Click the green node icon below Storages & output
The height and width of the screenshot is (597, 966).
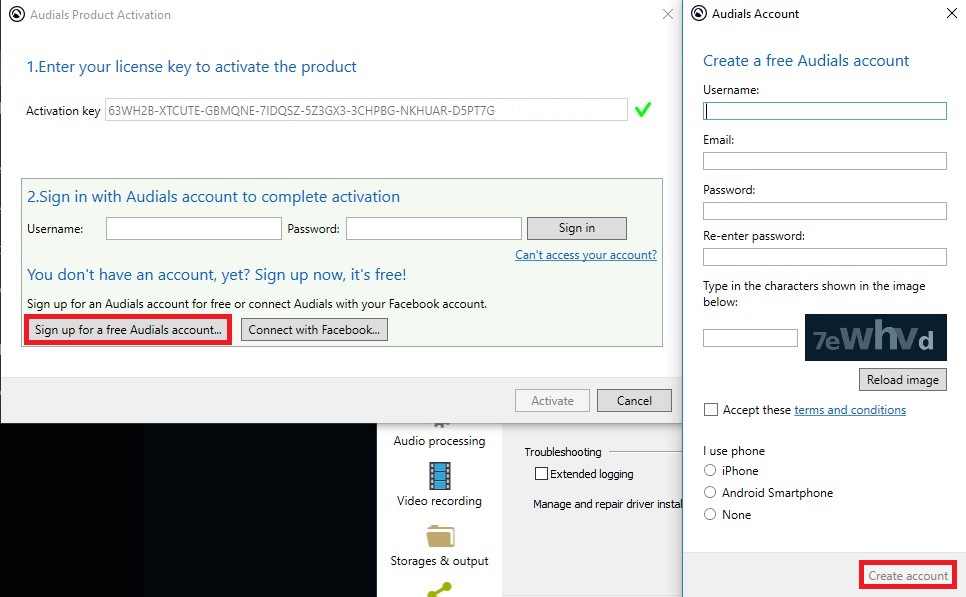439,590
